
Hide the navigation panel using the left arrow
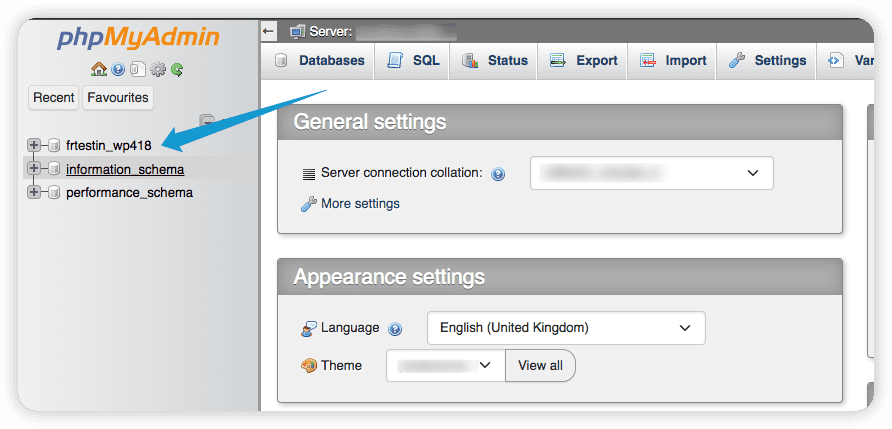click(268, 32)
